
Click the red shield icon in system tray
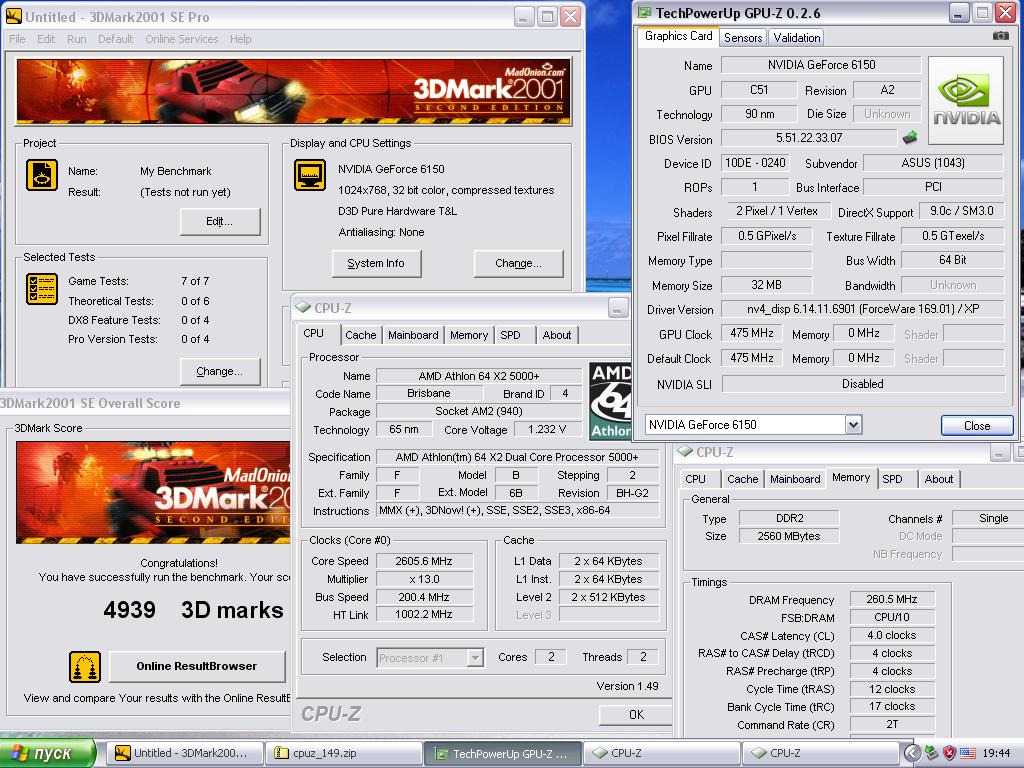pos(950,753)
